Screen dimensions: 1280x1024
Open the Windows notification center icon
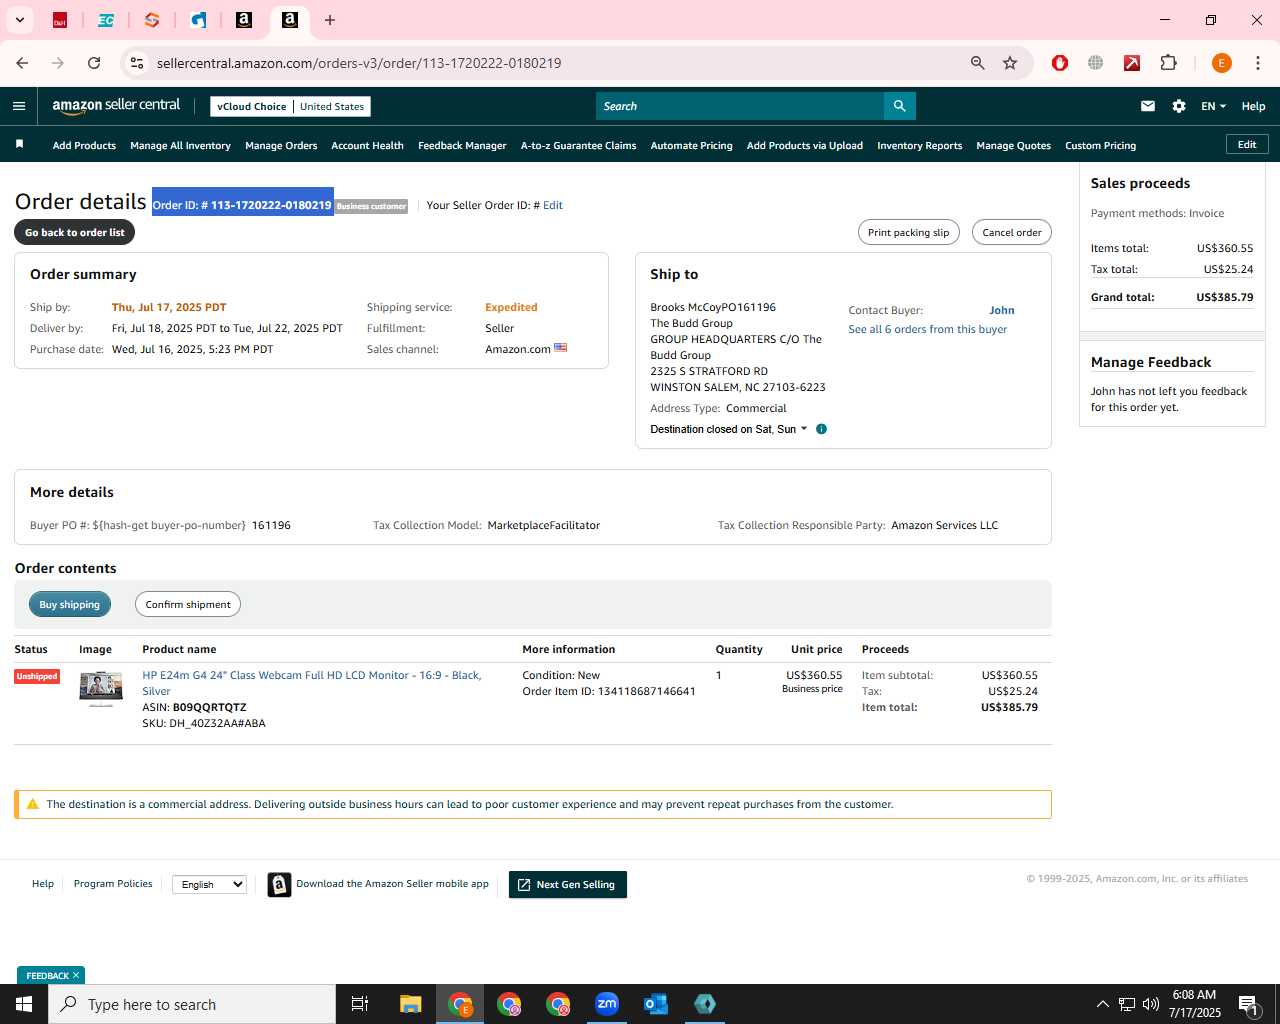coord(1248,1004)
